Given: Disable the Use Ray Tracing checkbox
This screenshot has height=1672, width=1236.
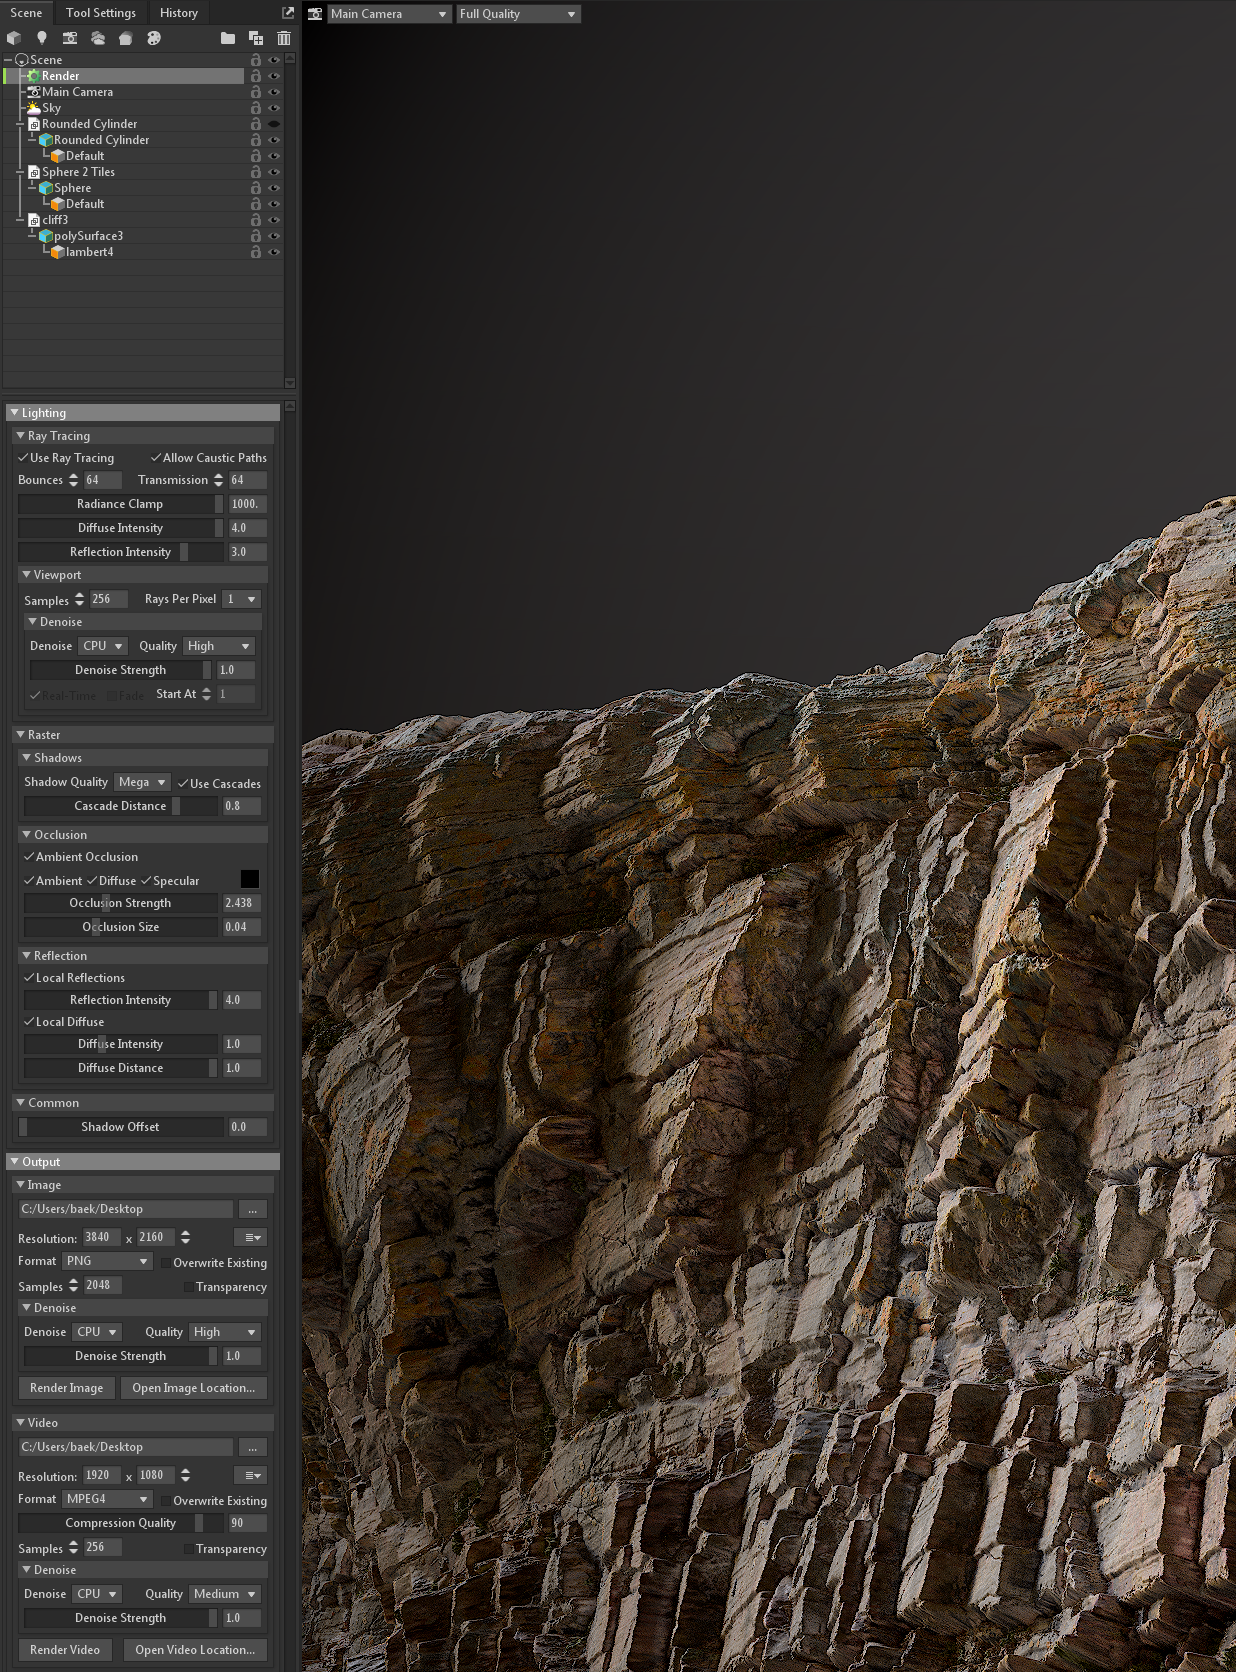Looking at the screenshot, I should (23, 458).
